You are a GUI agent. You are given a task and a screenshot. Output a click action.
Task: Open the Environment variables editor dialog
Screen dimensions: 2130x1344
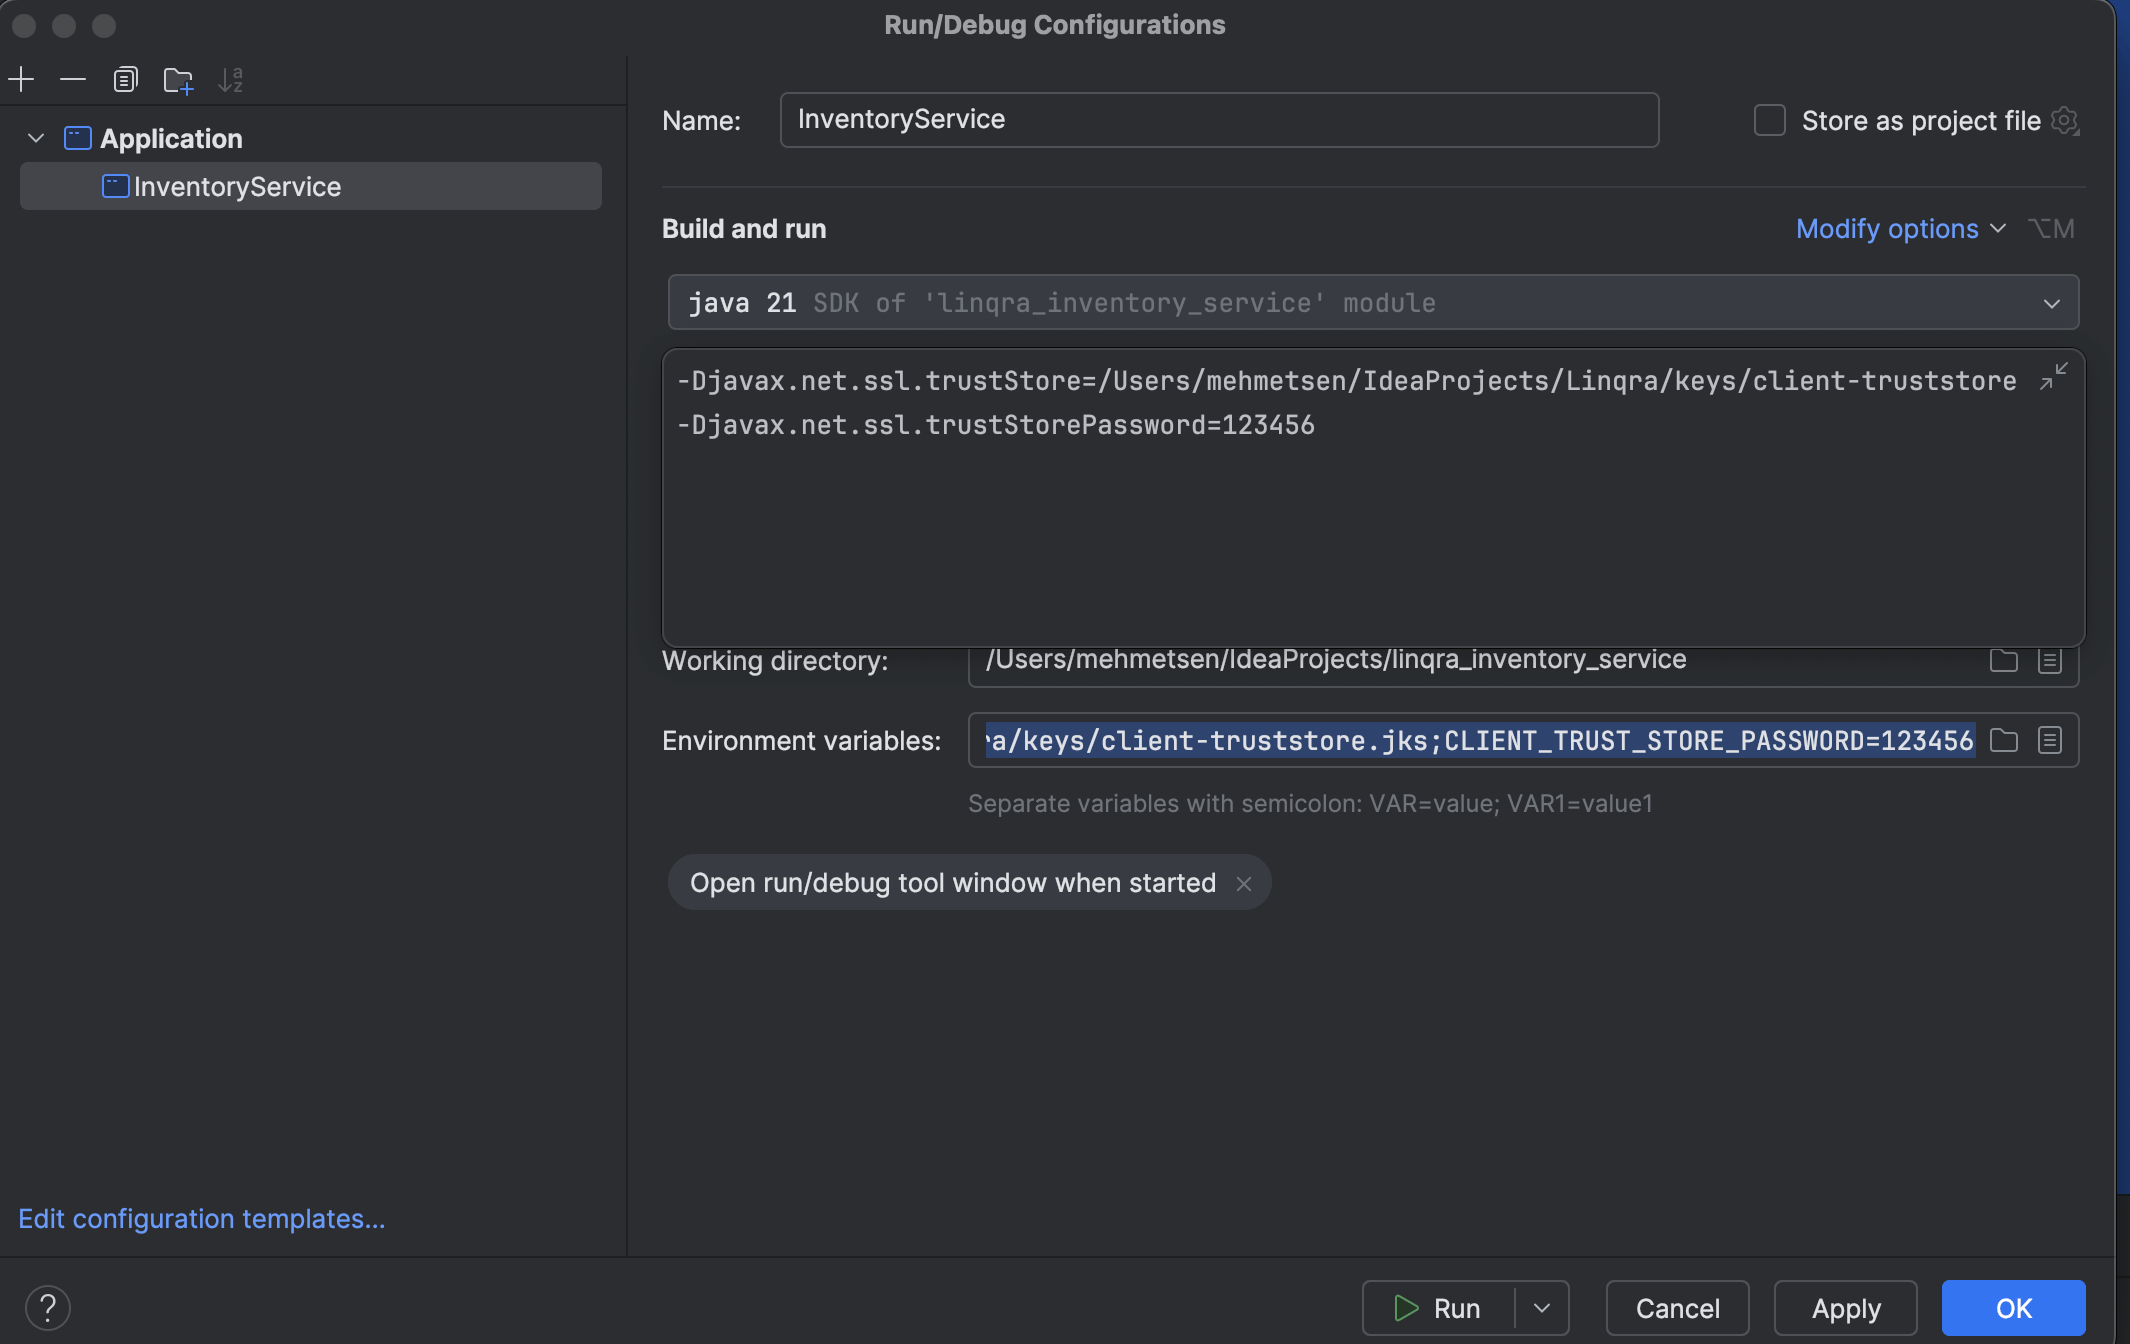click(x=2050, y=740)
